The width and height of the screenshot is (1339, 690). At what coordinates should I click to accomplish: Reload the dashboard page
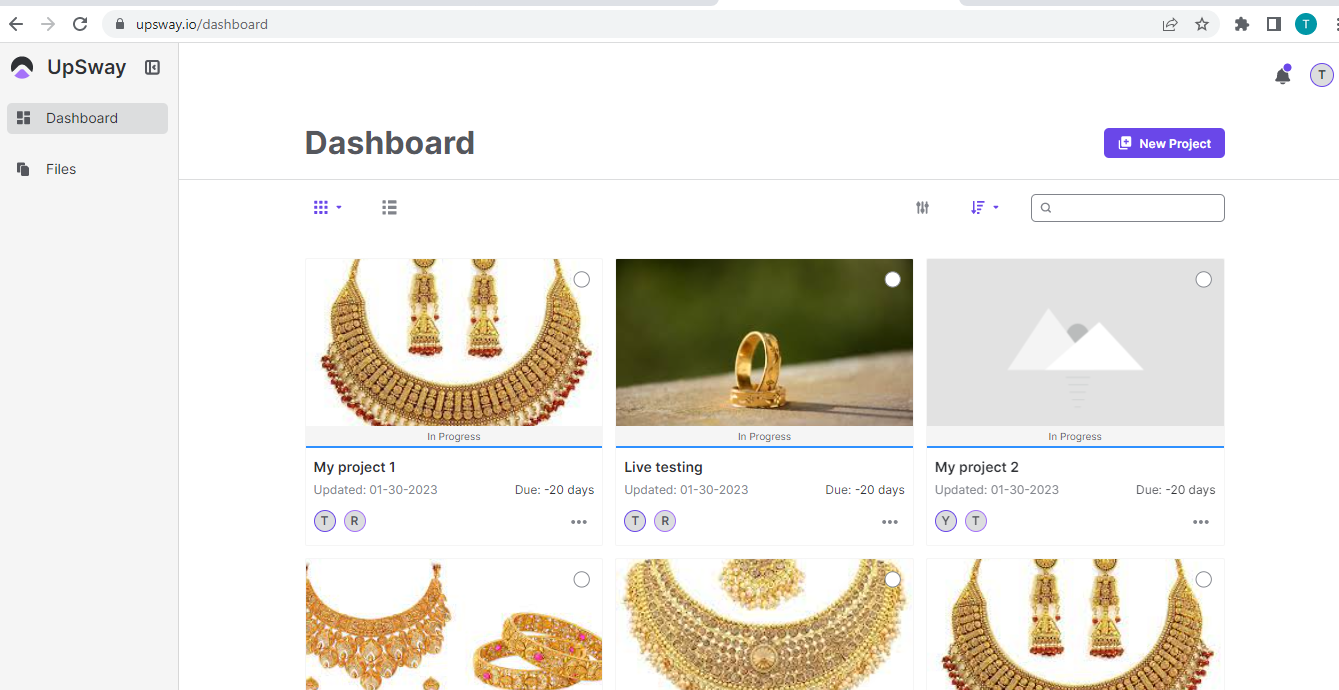click(x=80, y=24)
